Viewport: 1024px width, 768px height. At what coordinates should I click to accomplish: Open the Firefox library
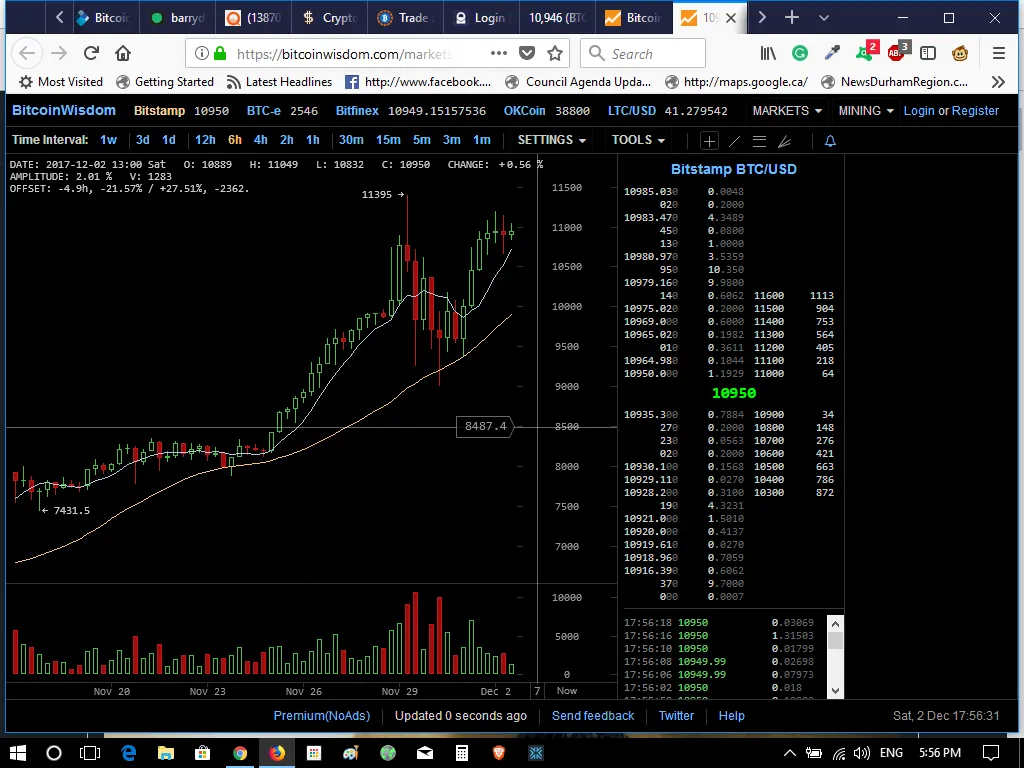click(768, 54)
